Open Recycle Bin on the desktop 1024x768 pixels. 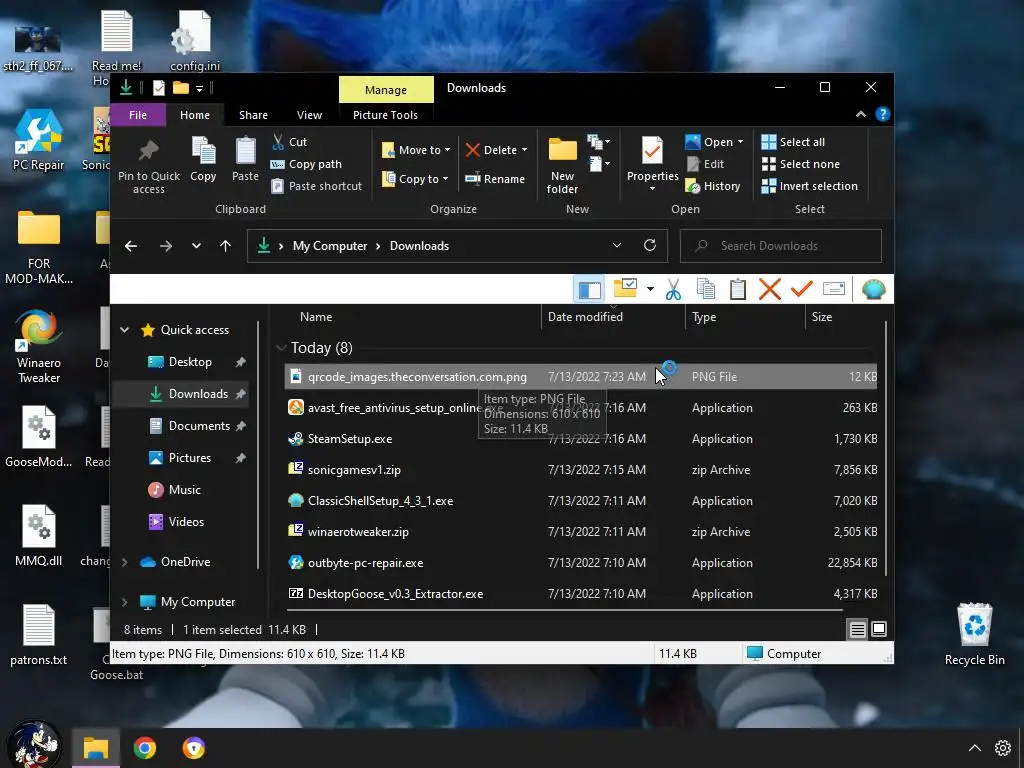click(x=974, y=634)
